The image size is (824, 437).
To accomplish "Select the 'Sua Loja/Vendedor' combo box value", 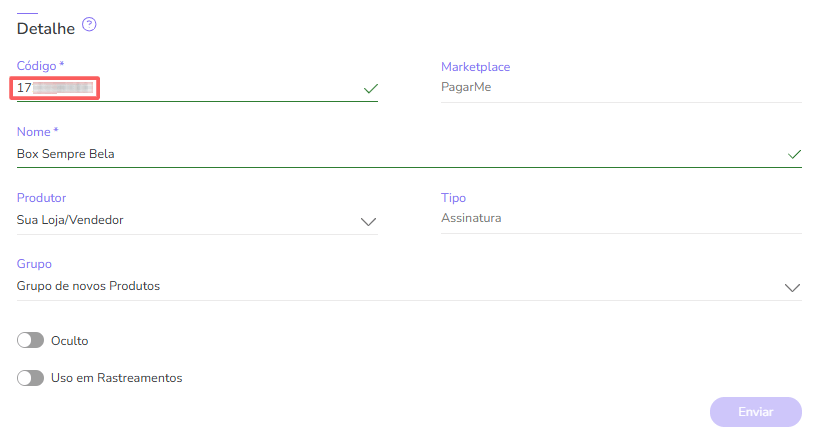I will tap(70, 220).
